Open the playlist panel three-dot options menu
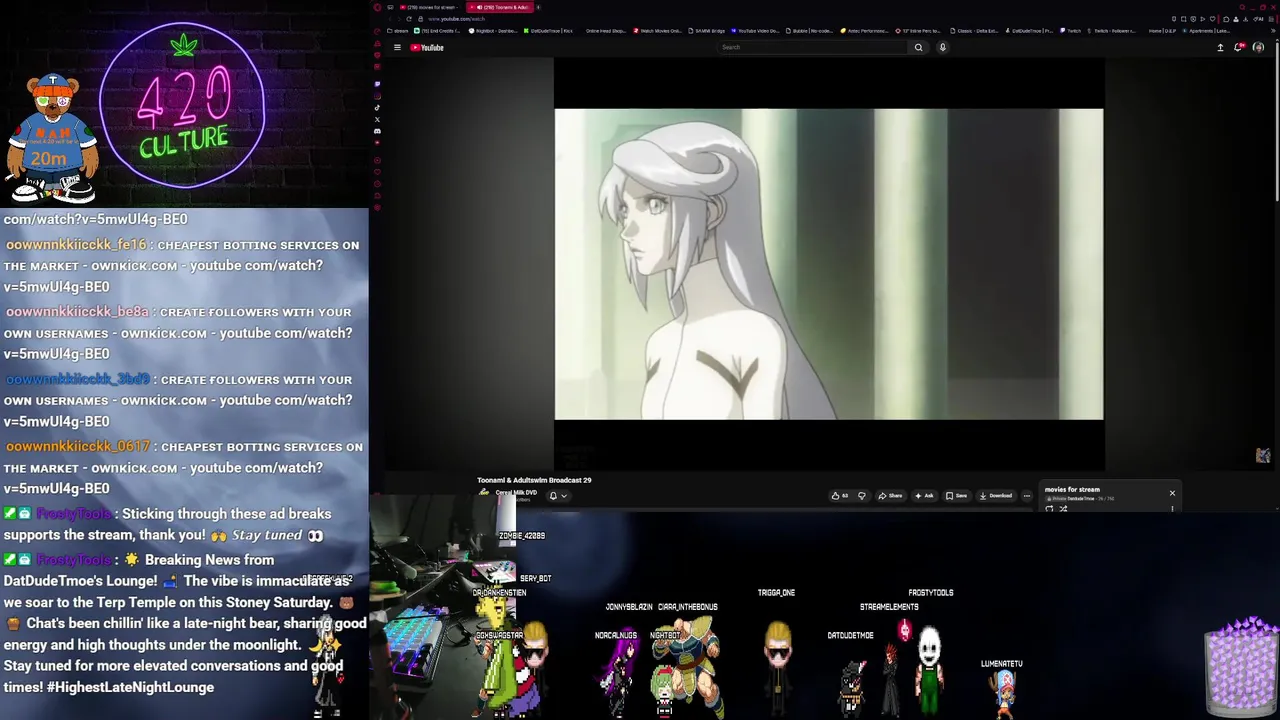Viewport: 1280px width, 720px height. 1172,508
